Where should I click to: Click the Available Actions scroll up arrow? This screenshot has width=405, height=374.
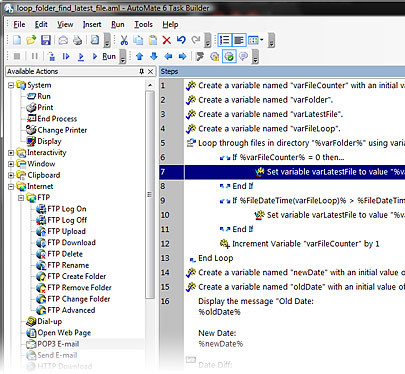coord(150,85)
